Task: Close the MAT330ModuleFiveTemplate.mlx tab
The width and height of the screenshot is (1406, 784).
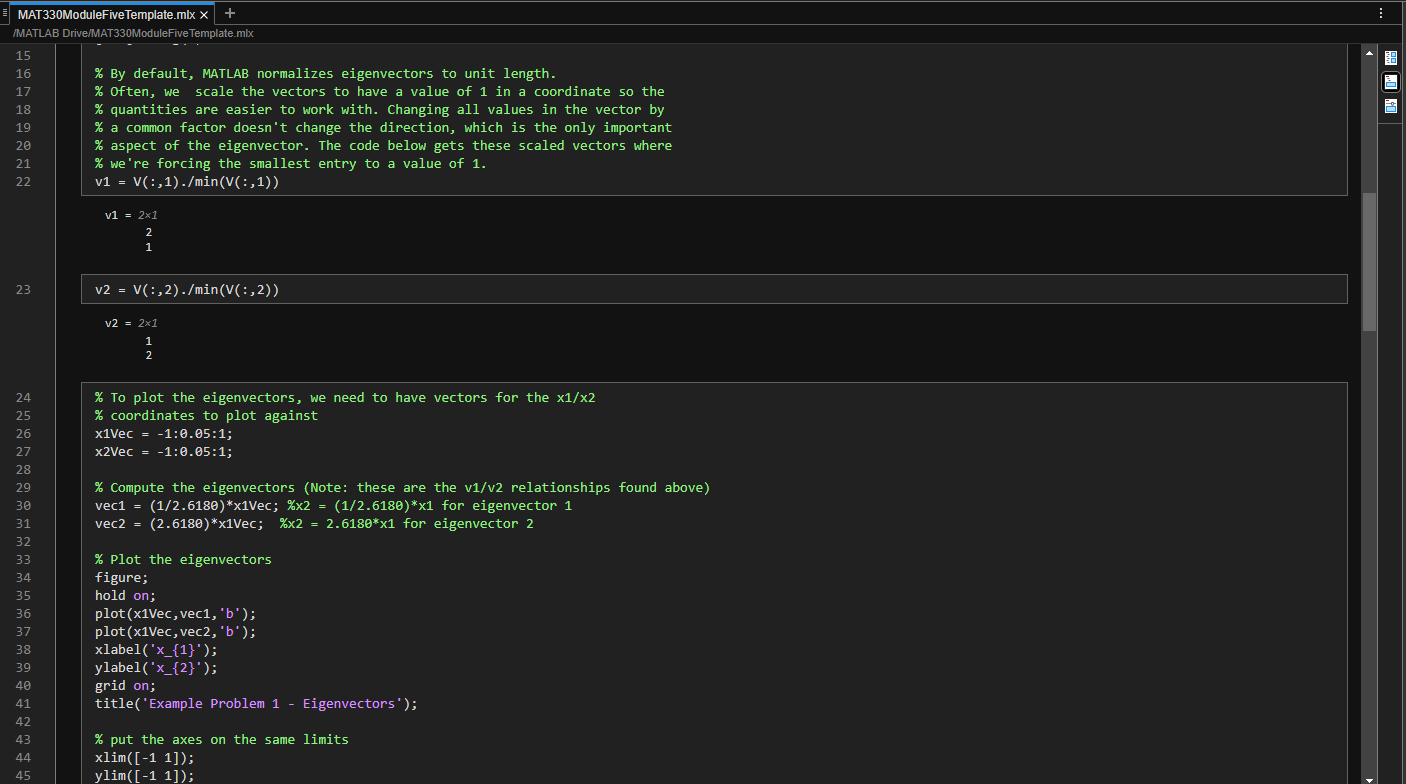Action: coord(205,15)
